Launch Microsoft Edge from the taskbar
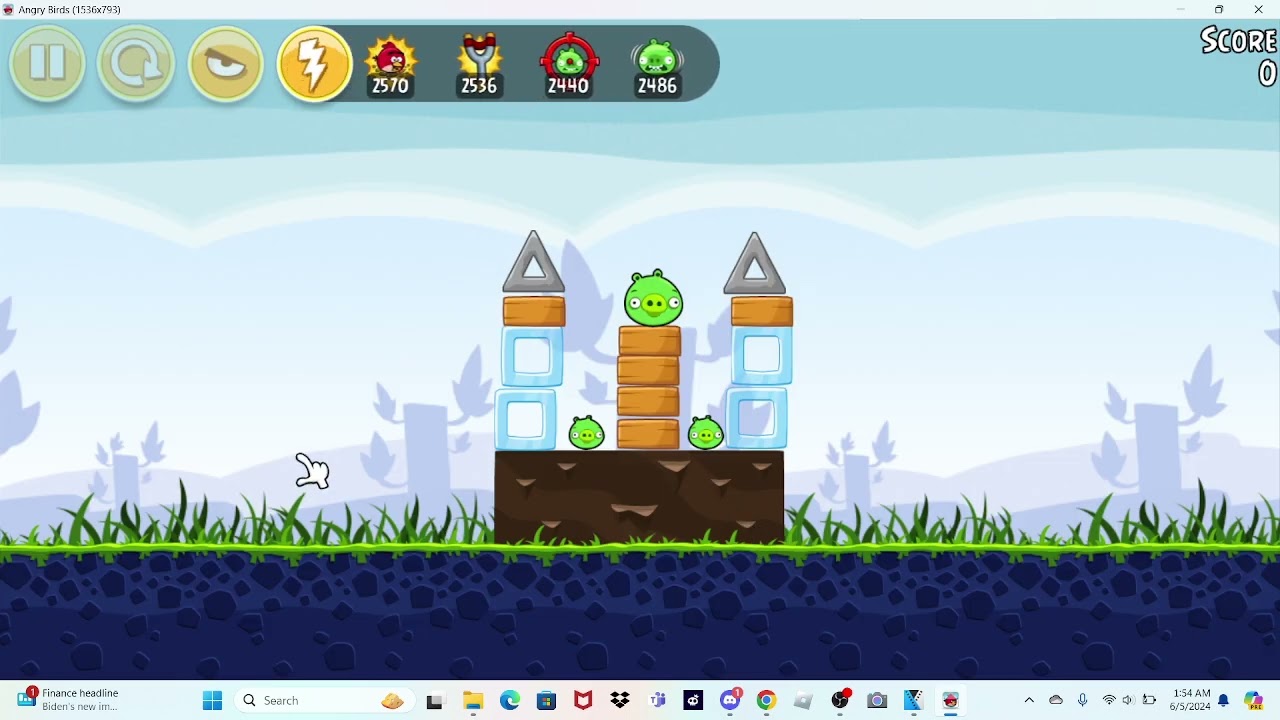Image resolution: width=1280 pixels, height=720 pixels. (510, 701)
